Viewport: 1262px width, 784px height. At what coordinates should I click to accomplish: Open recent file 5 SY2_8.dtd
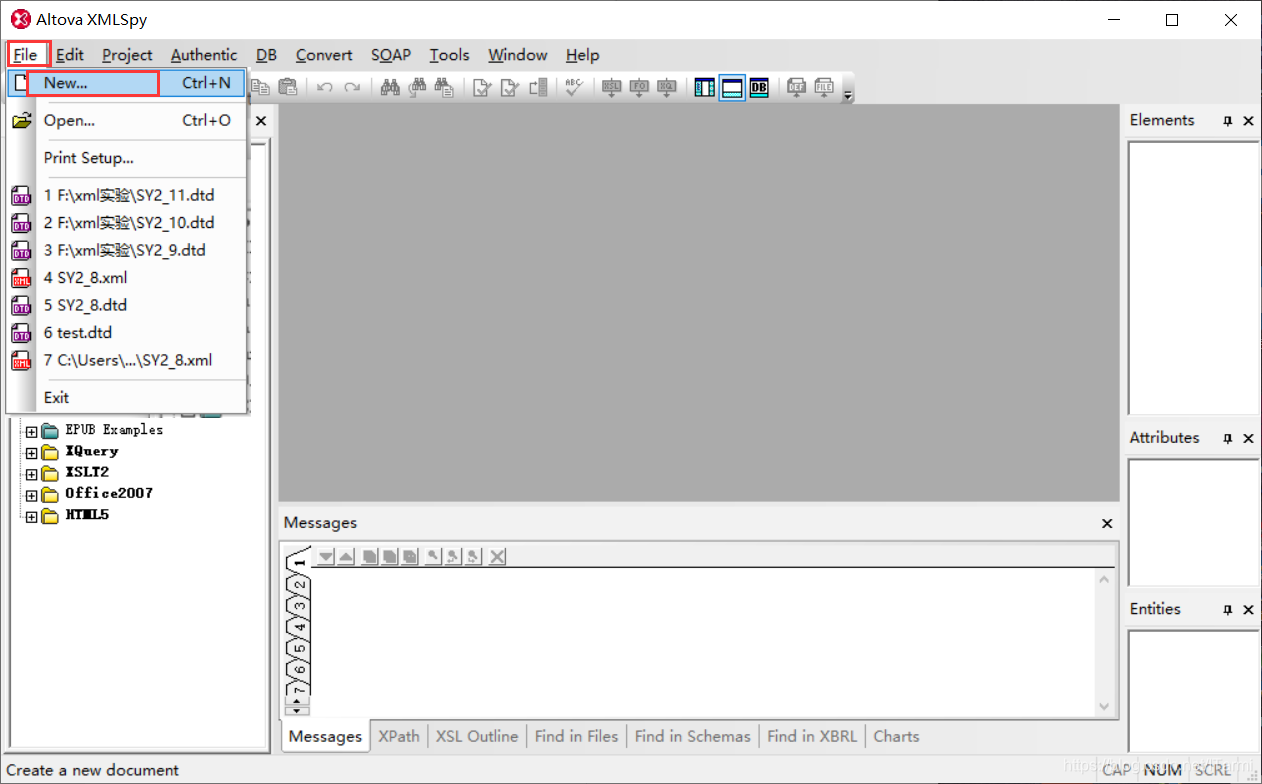tap(126, 305)
